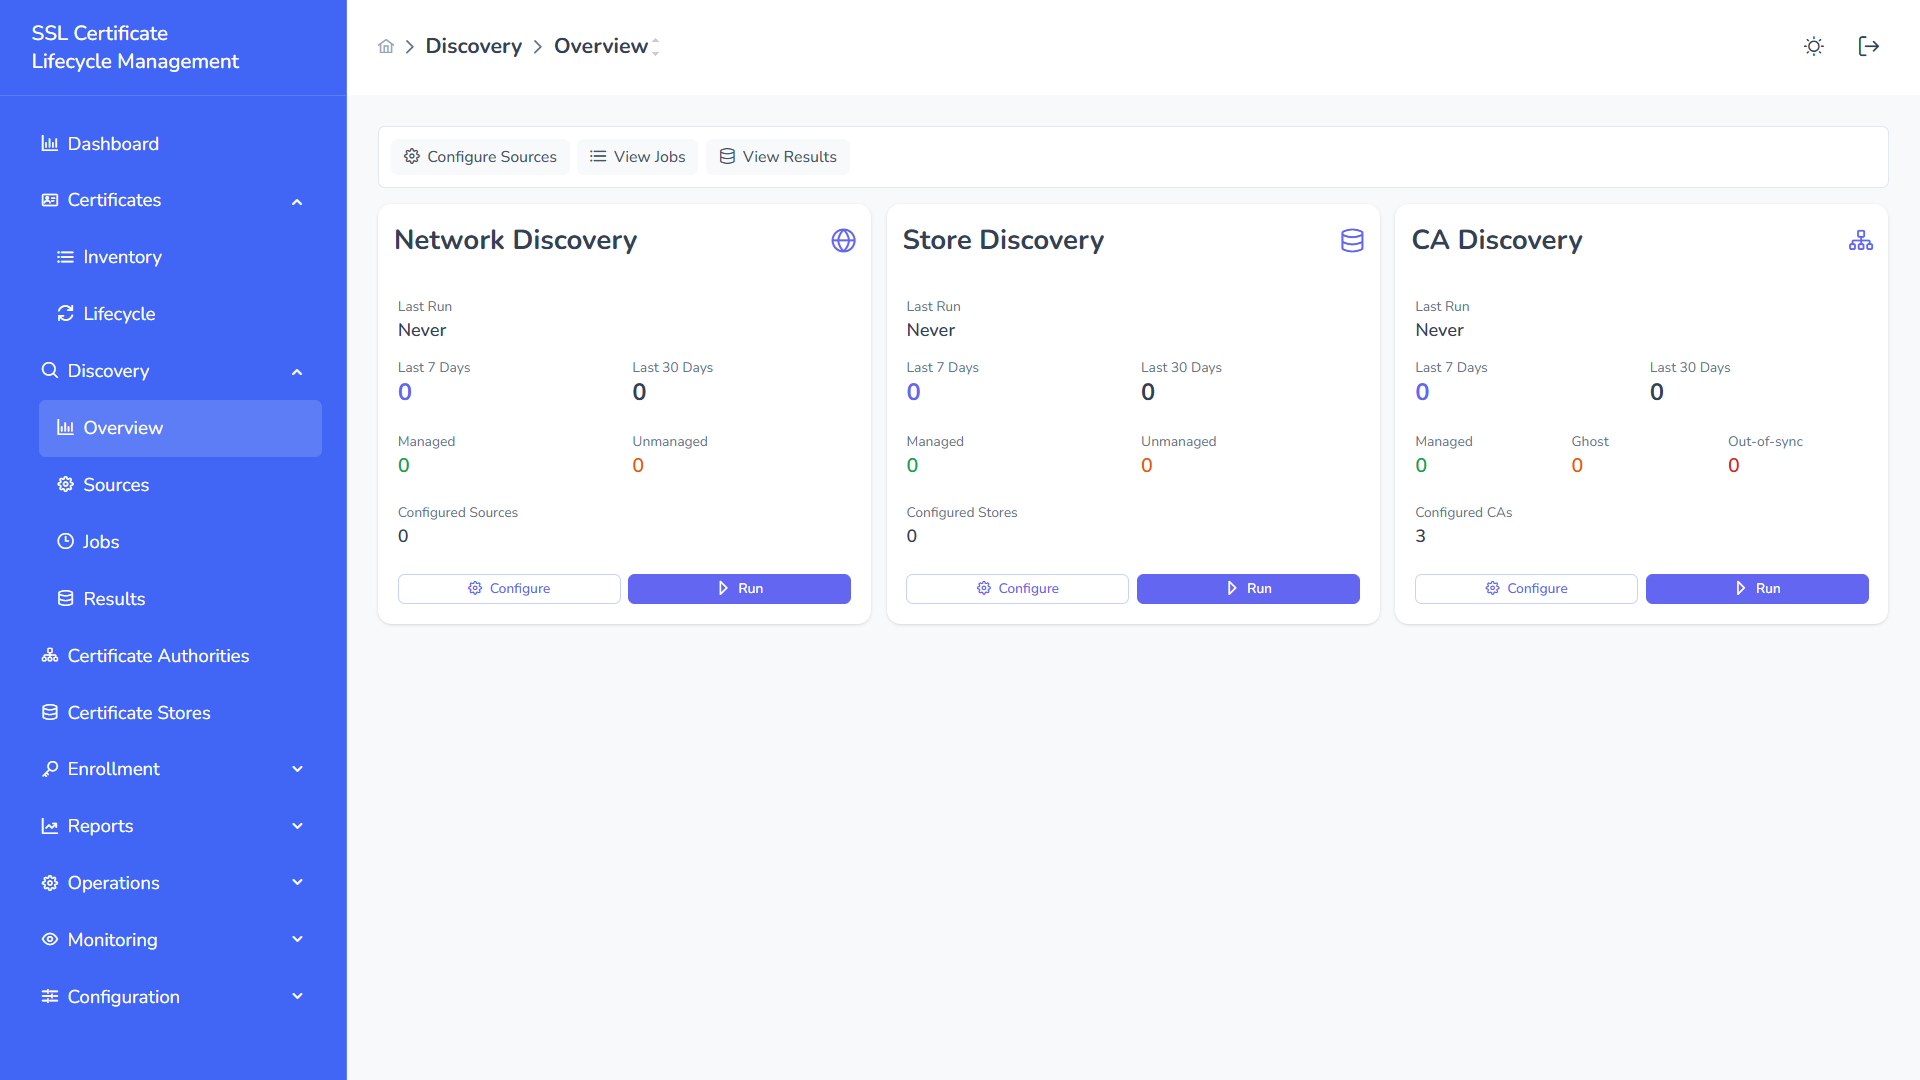Click the magnifier icon next to Discovery
Viewport: 1920px width, 1080px height.
(x=50, y=370)
